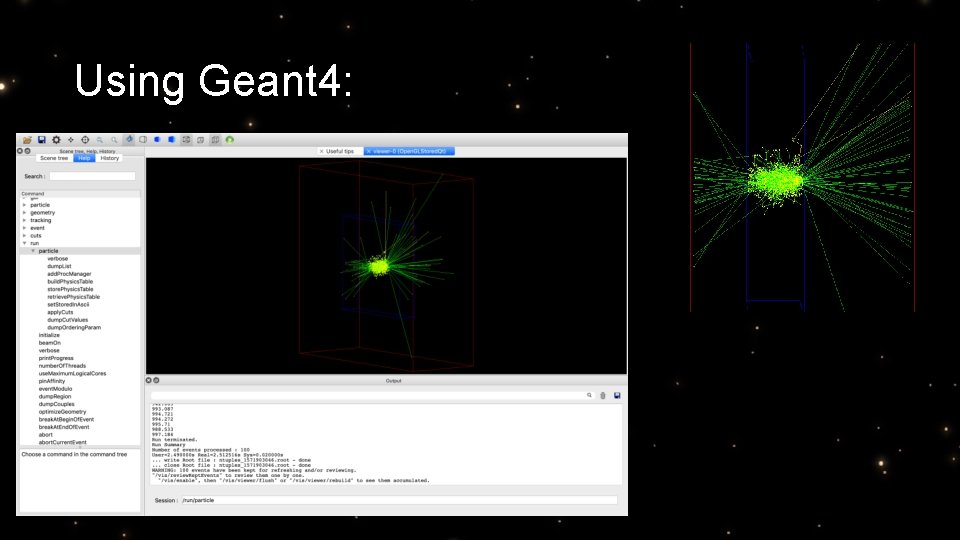The width and height of the screenshot is (960, 540).
Task: Select setStoredInAscii command
Action: [68, 304]
